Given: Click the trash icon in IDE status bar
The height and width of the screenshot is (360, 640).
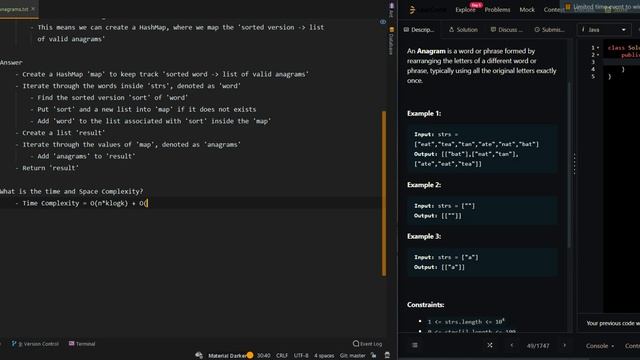Looking at the screenshot, I should (387, 356).
